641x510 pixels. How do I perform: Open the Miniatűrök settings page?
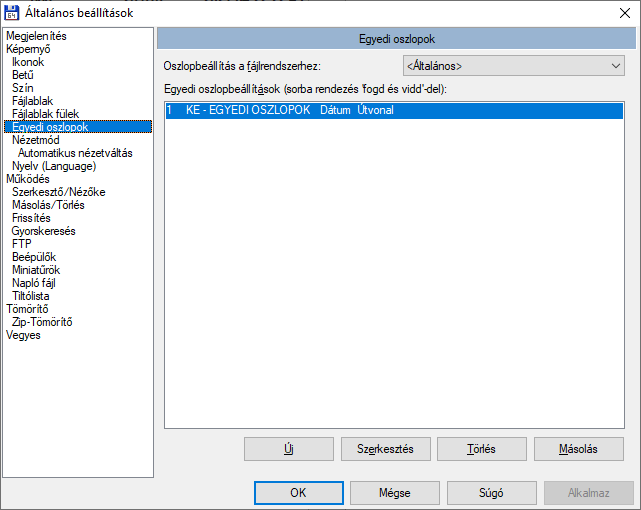36,270
